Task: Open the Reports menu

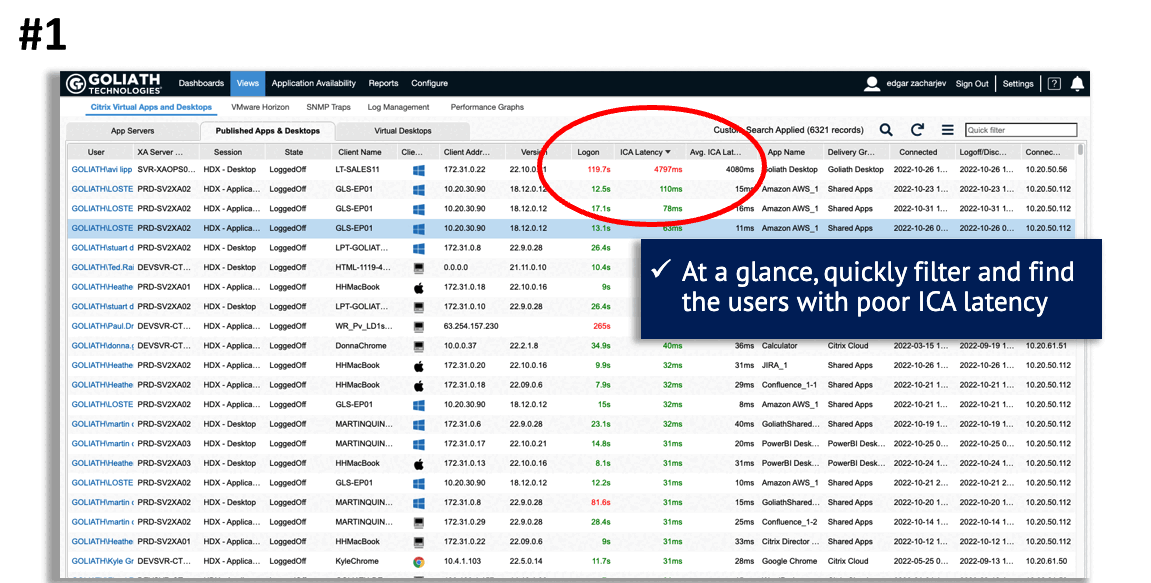Action: tap(383, 84)
